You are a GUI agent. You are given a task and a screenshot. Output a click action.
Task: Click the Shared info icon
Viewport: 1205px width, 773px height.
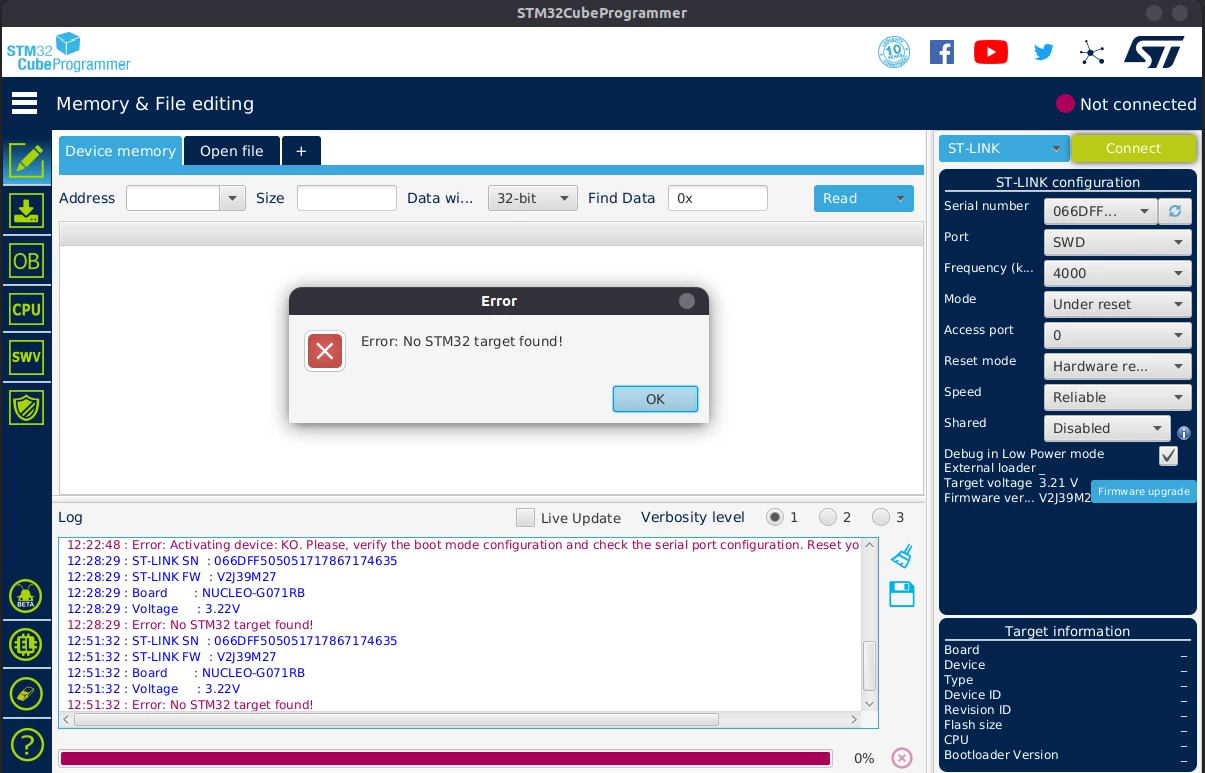[x=1184, y=433]
